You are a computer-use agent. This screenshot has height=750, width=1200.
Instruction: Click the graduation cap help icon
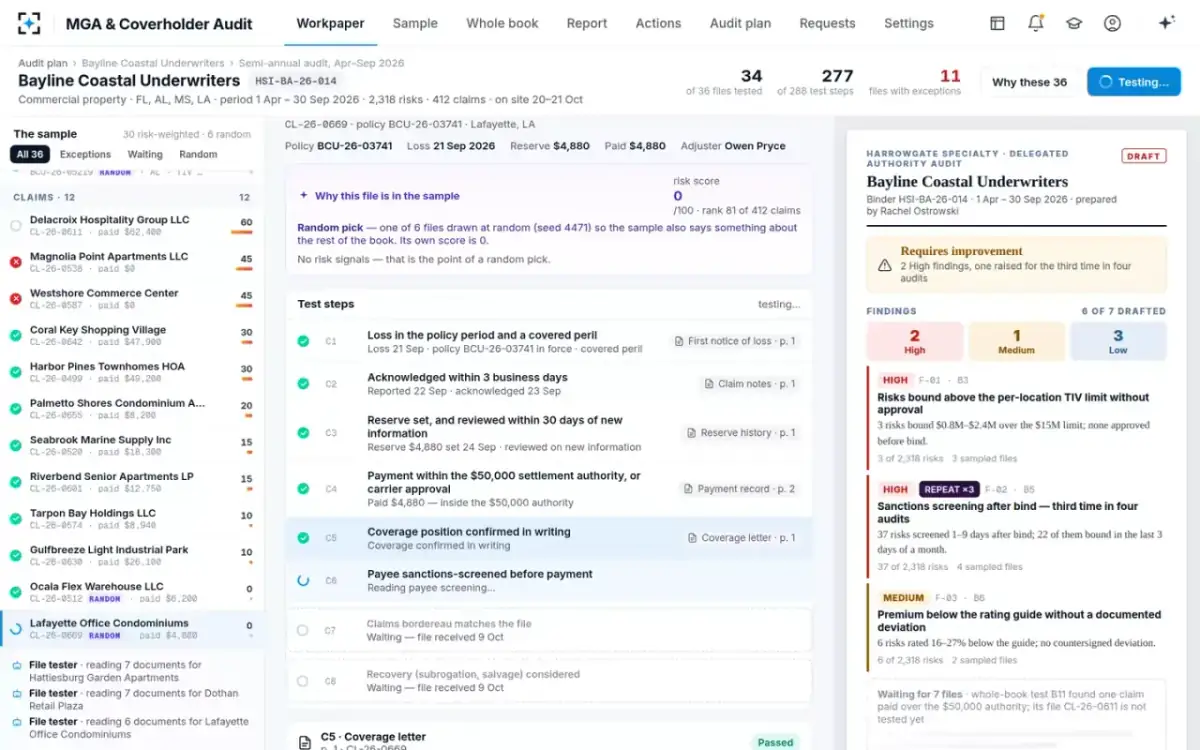pos(1074,23)
